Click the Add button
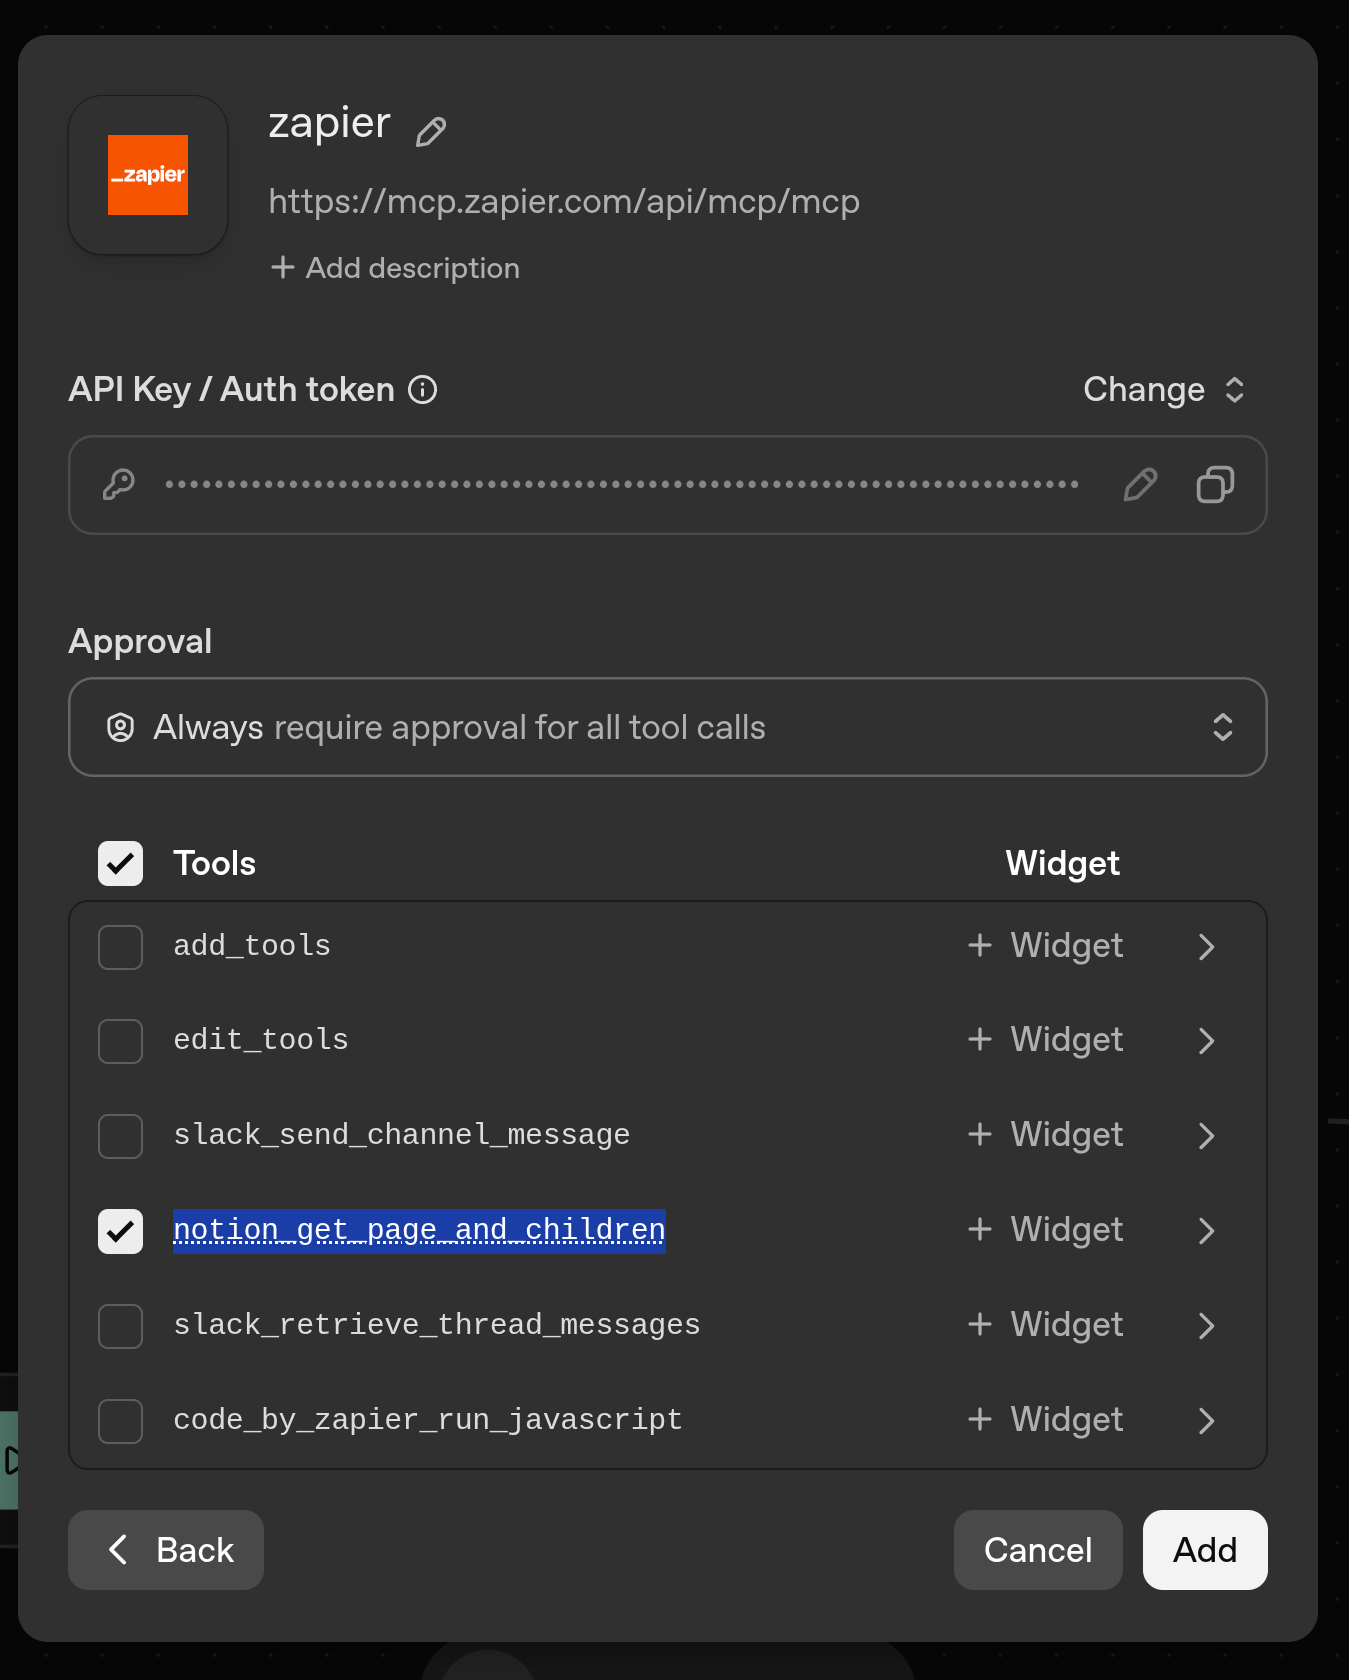The height and width of the screenshot is (1680, 1349). pos(1205,1550)
